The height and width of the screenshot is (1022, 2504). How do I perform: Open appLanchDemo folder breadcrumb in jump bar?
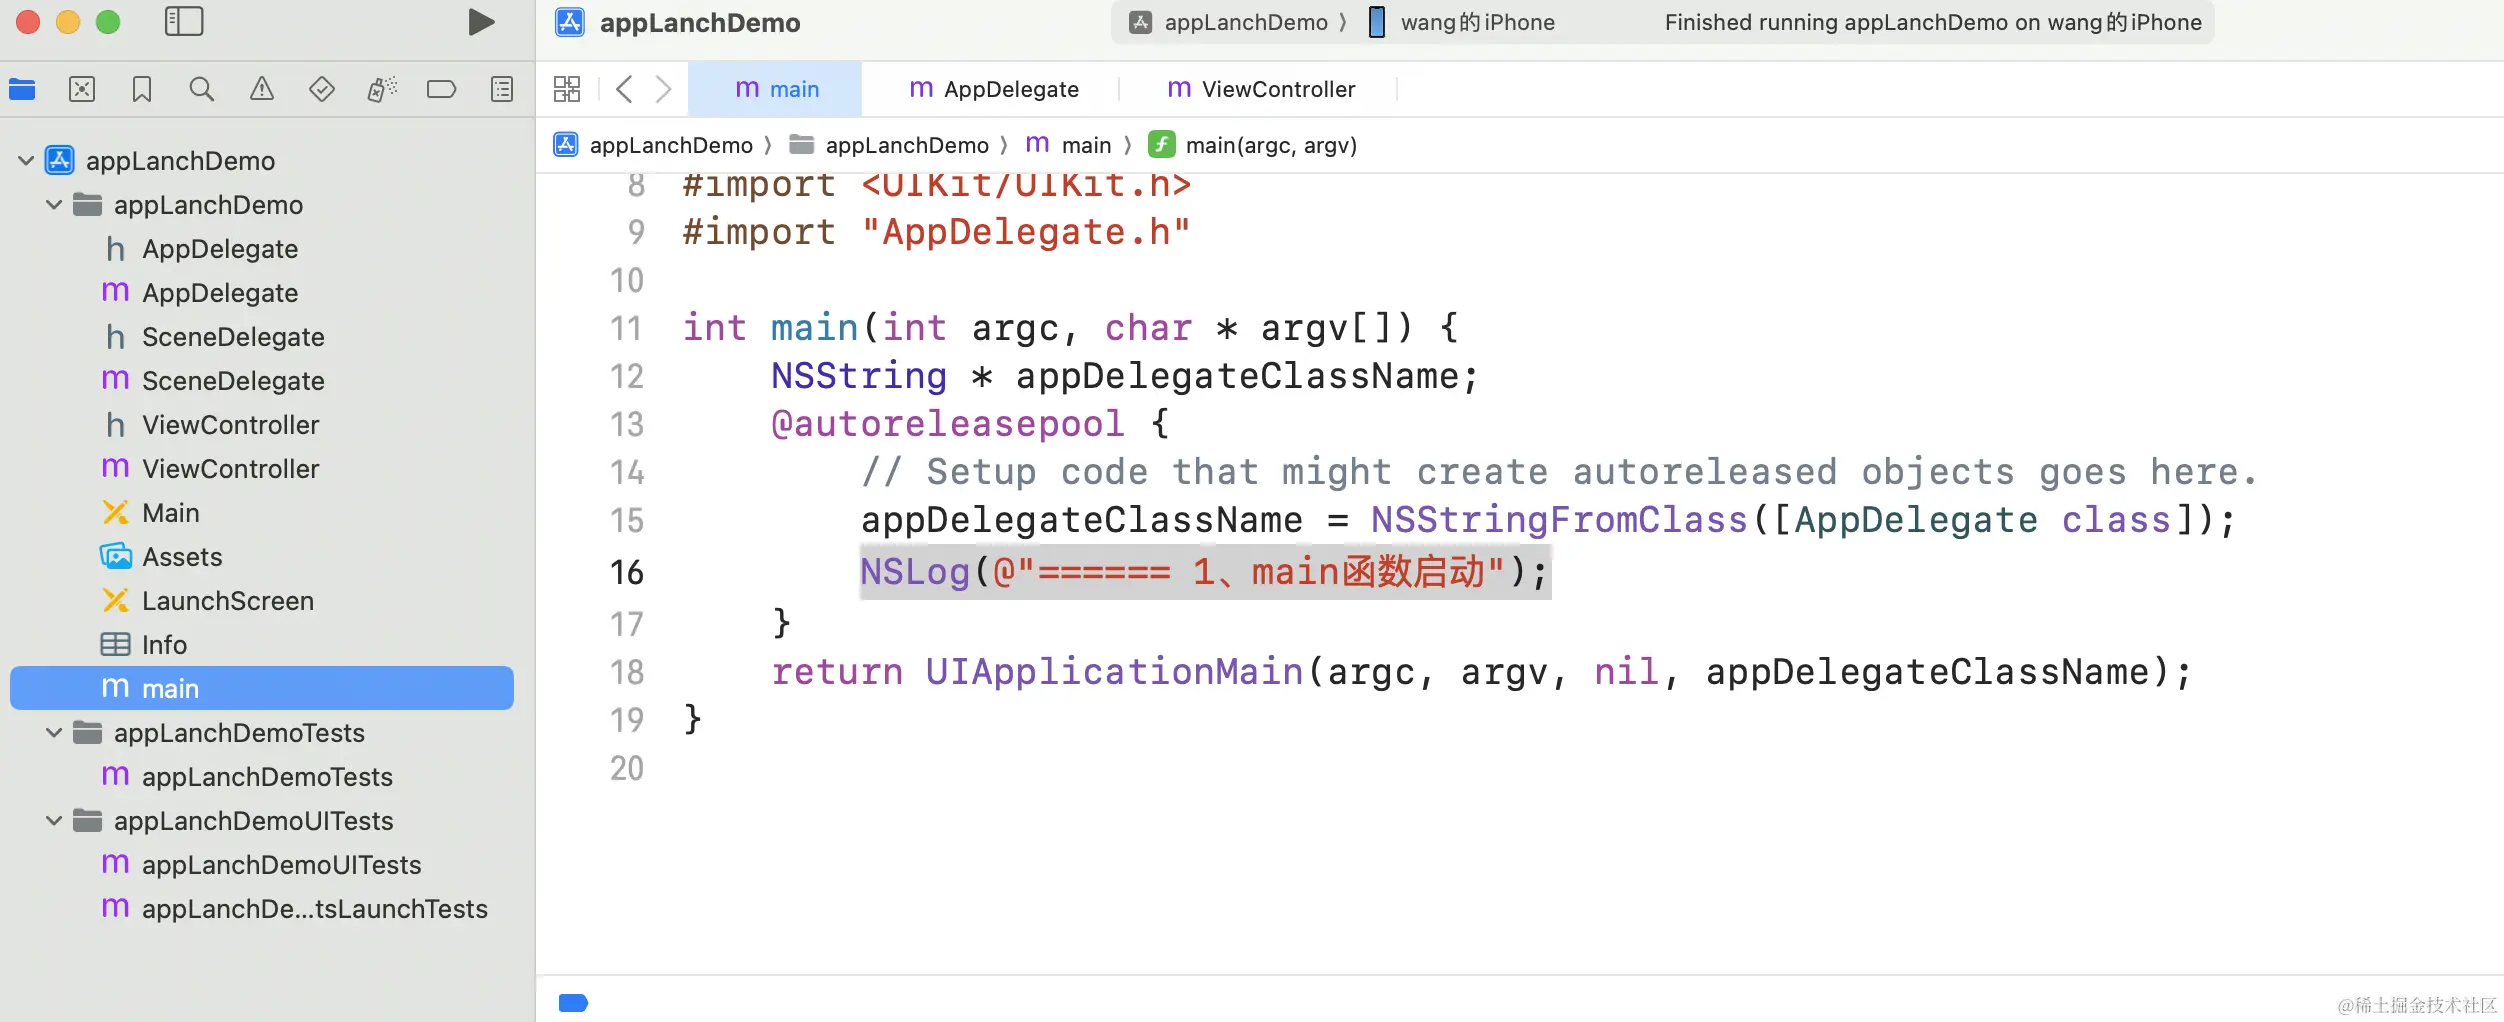click(888, 145)
